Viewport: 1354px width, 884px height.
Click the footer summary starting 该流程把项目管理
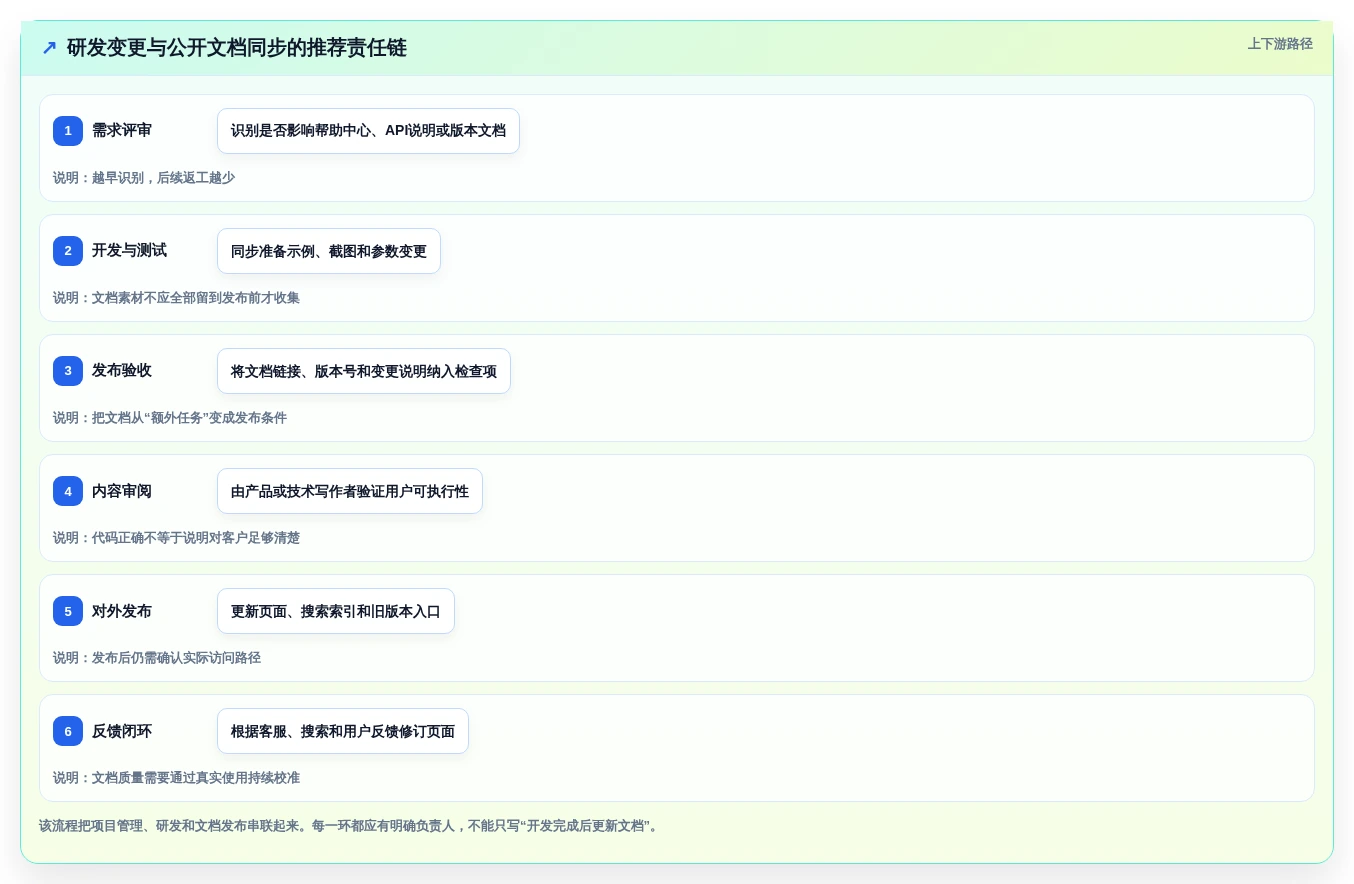pos(350,826)
